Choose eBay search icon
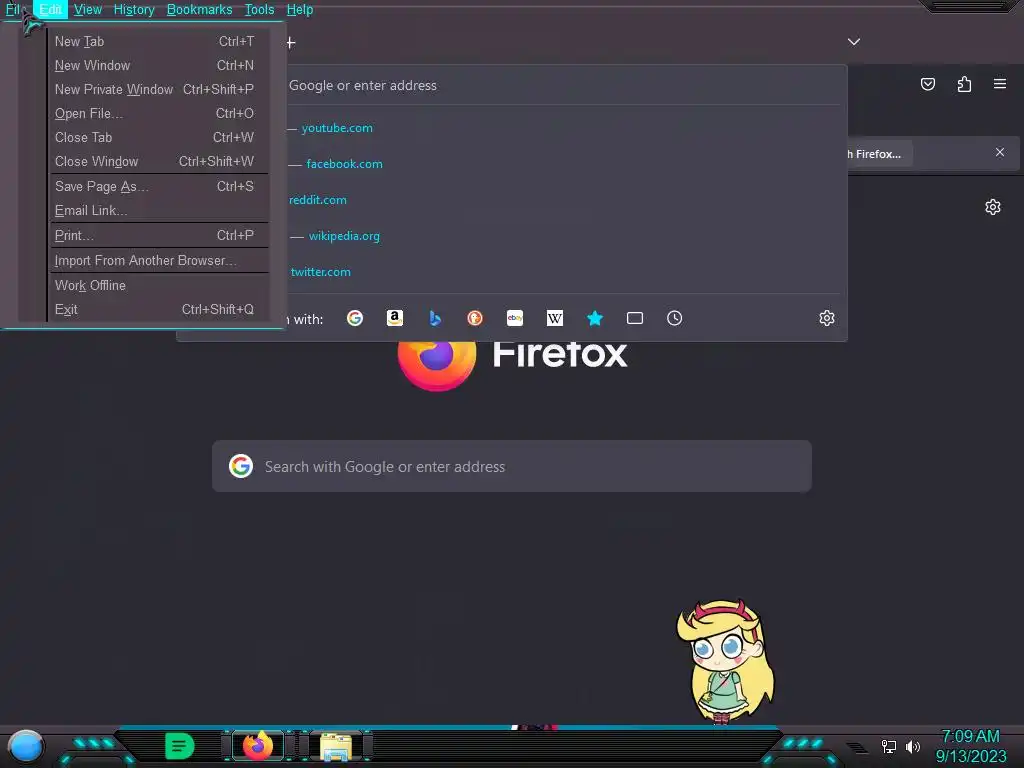This screenshot has height=768, width=1024. pyautogui.click(x=515, y=318)
